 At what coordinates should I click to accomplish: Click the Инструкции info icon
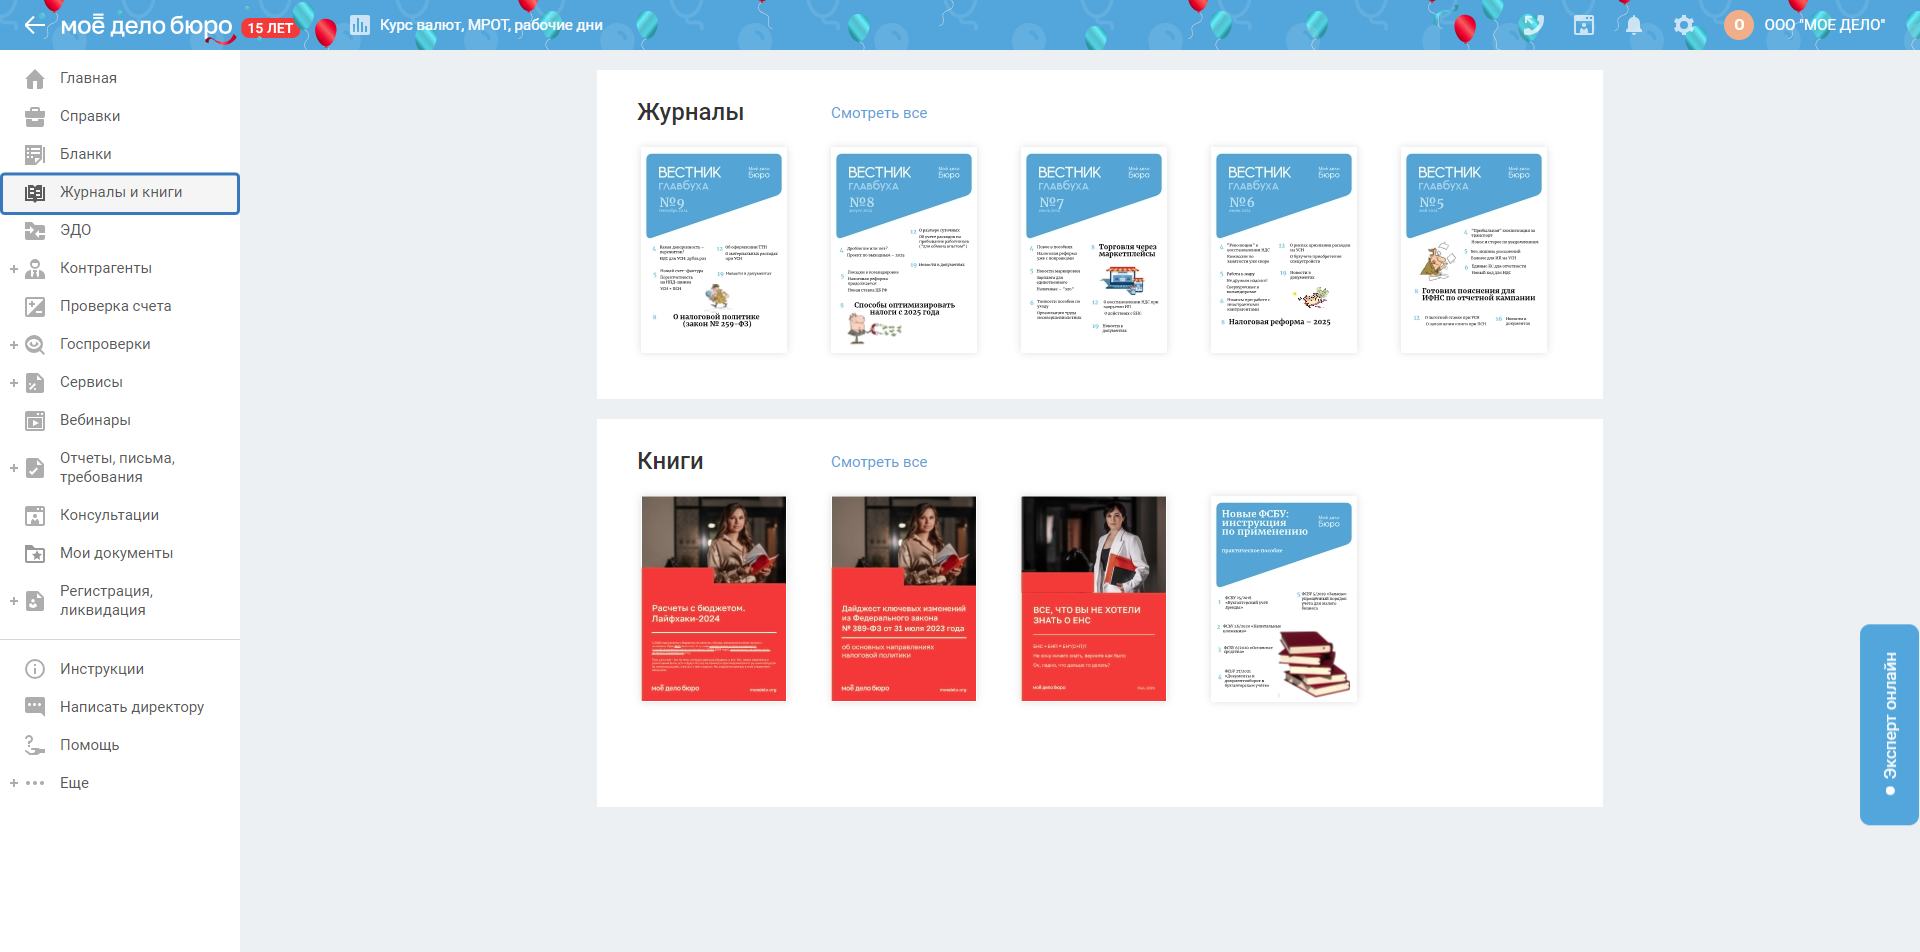[35, 669]
